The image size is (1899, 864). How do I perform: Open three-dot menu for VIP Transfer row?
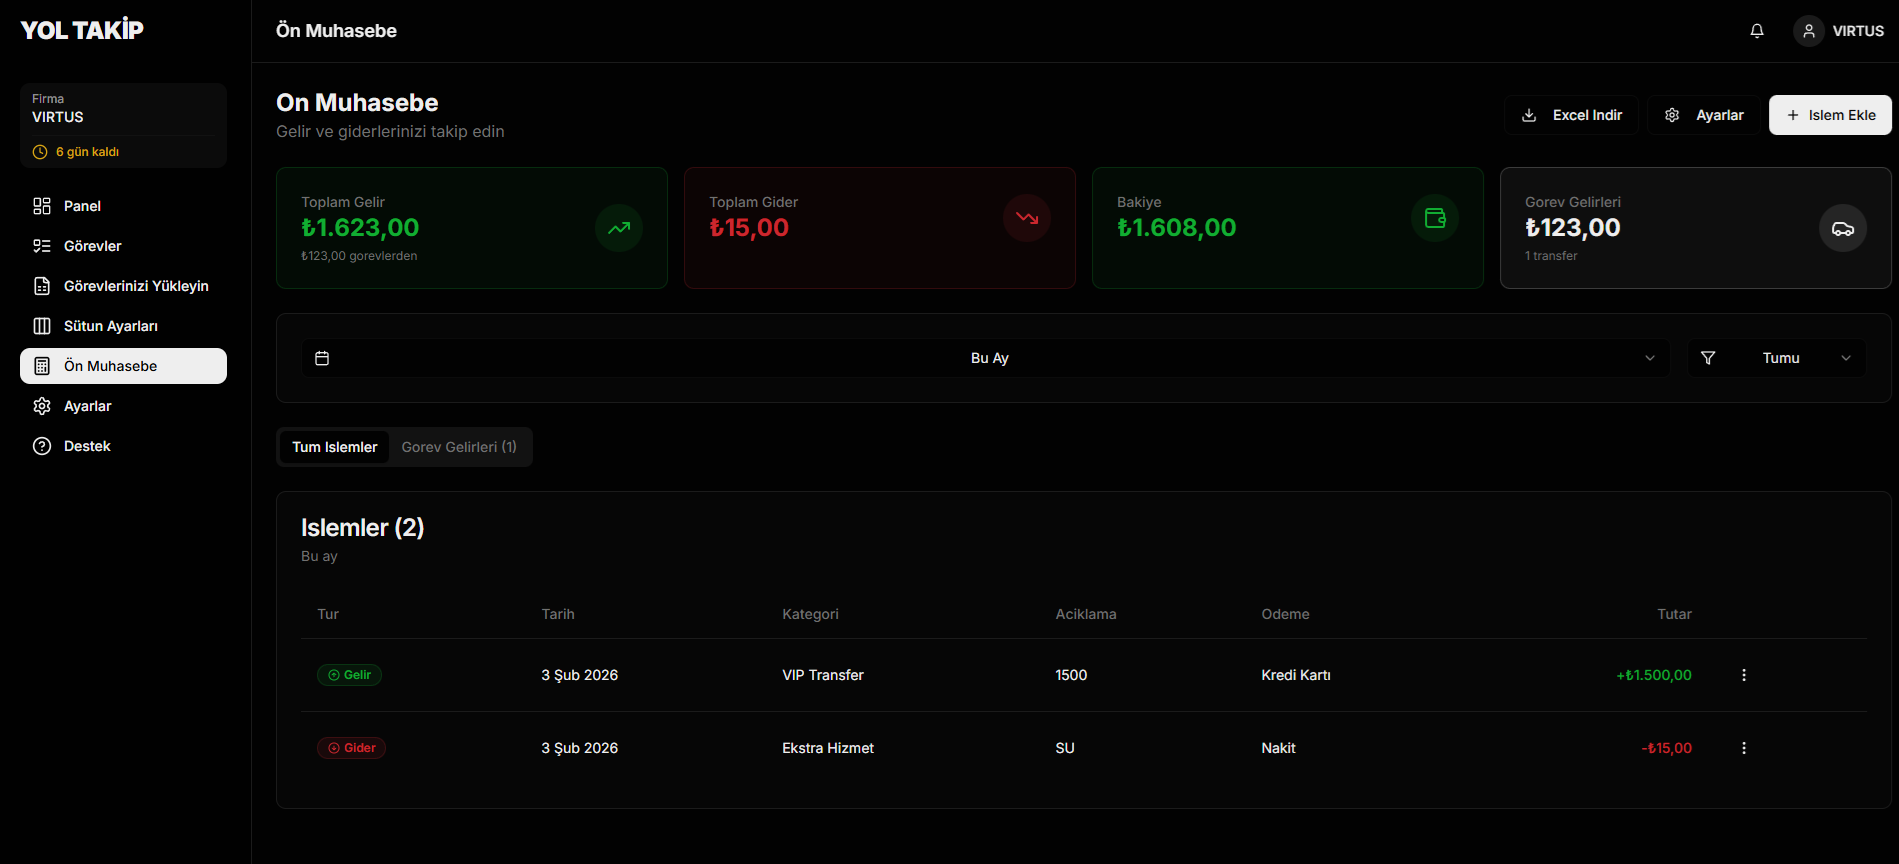[1744, 675]
